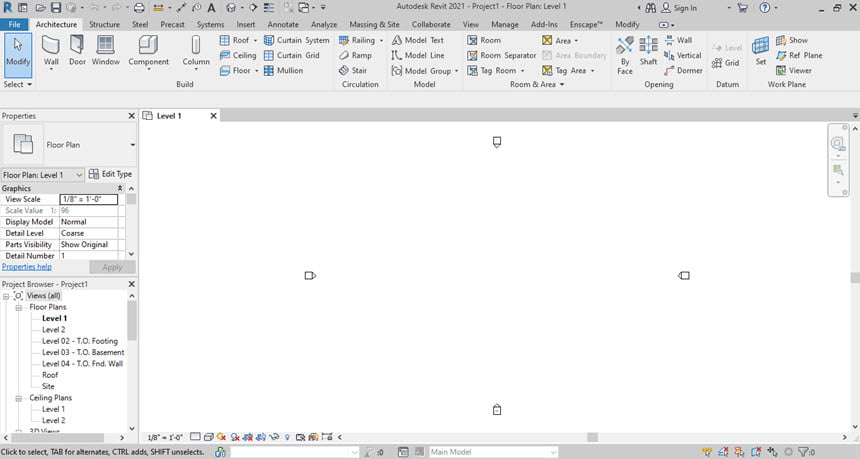Open the File menu
860x459 pixels.
pos(14,25)
